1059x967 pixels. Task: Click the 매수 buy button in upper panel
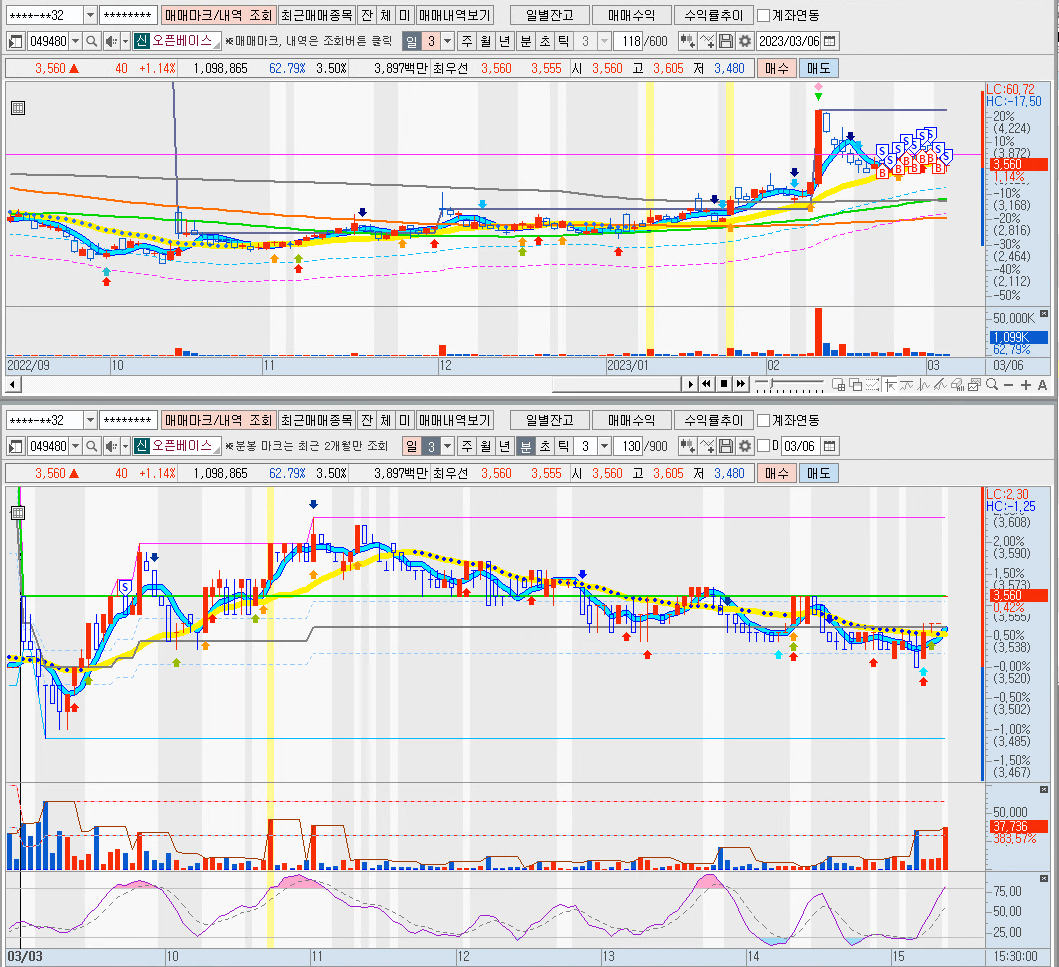(777, 68)
